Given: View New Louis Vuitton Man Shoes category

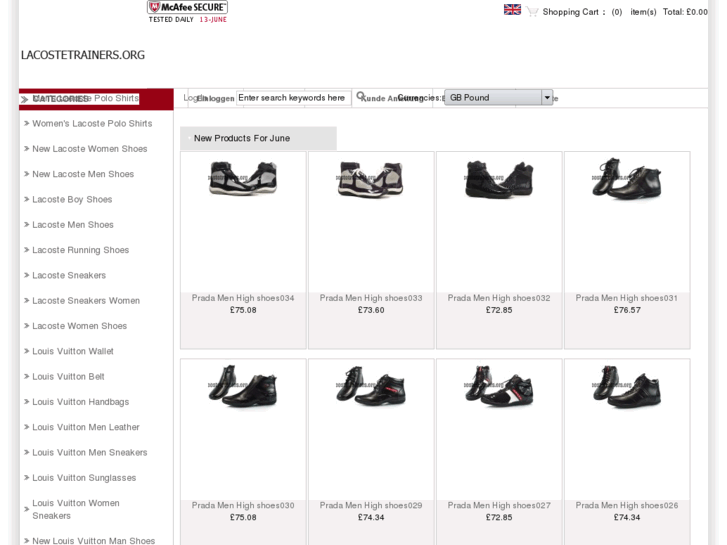Looking at the screenshot, I should tap(93, 540).
